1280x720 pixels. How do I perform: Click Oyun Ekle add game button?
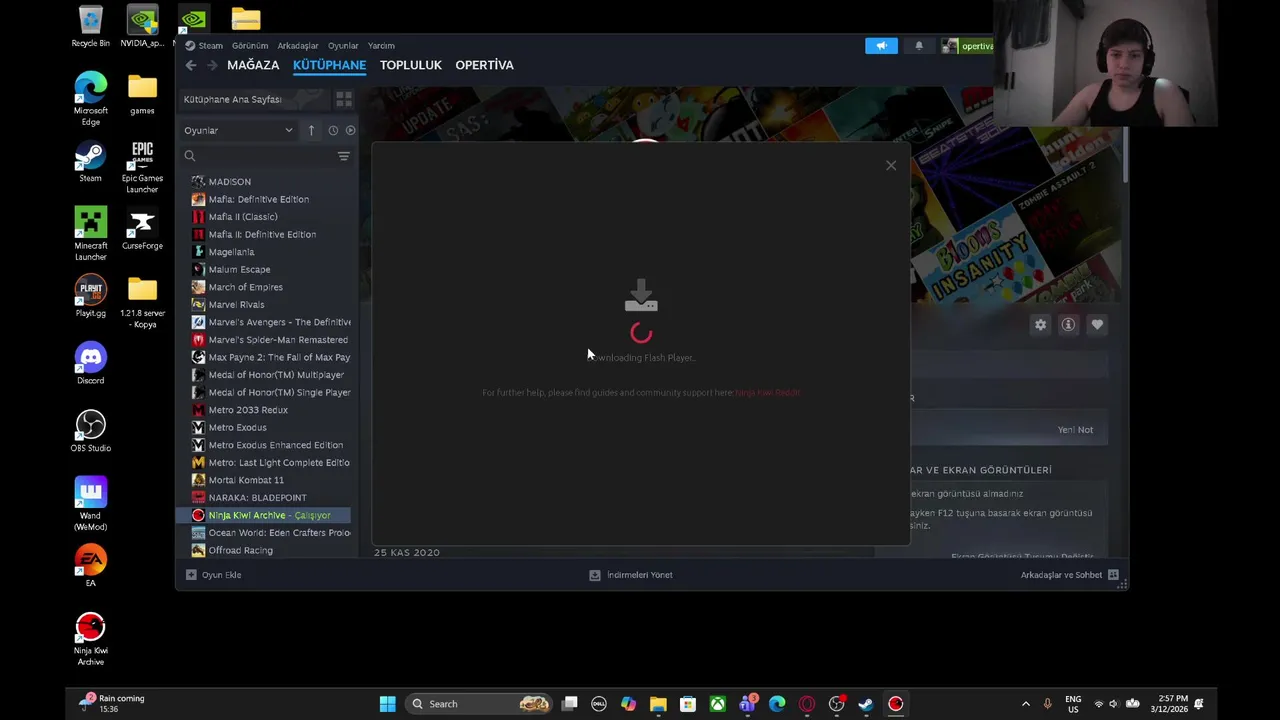(x=213, y=575)
